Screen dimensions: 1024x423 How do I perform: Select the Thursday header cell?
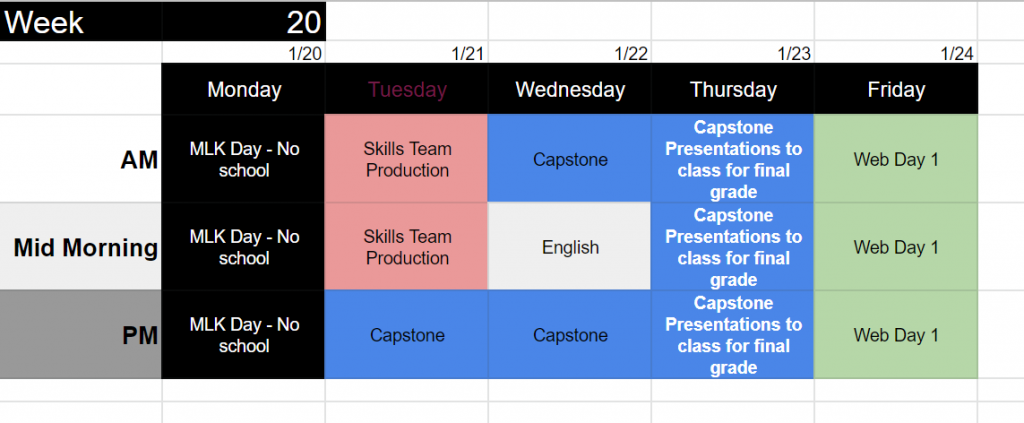coord(733,89)
